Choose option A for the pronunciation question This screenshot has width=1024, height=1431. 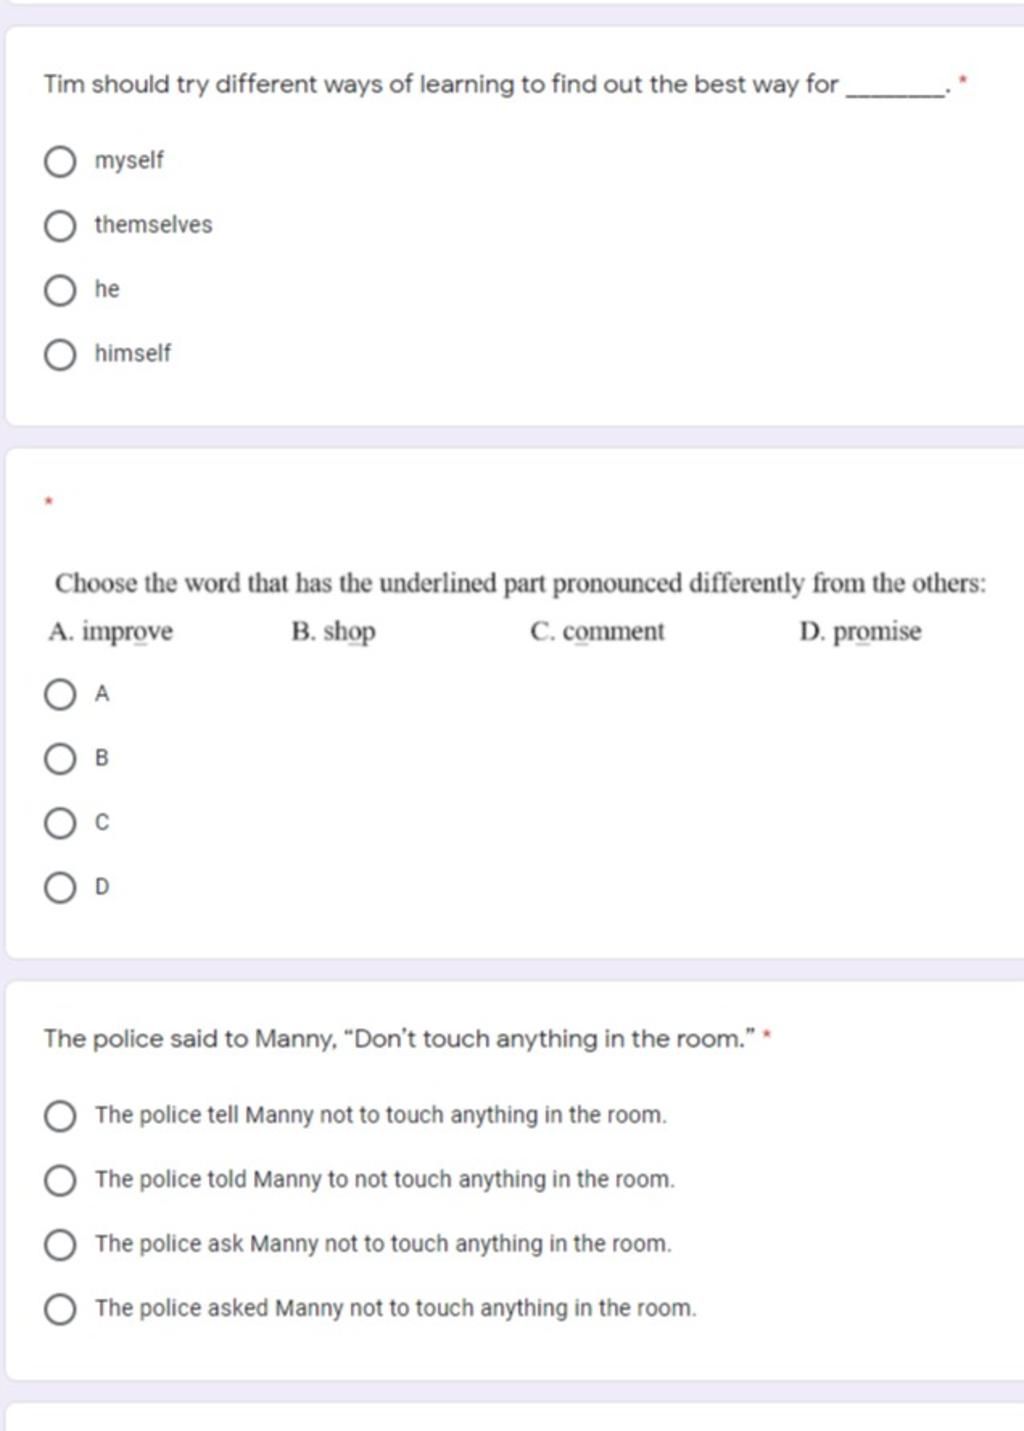click(60, 694)
